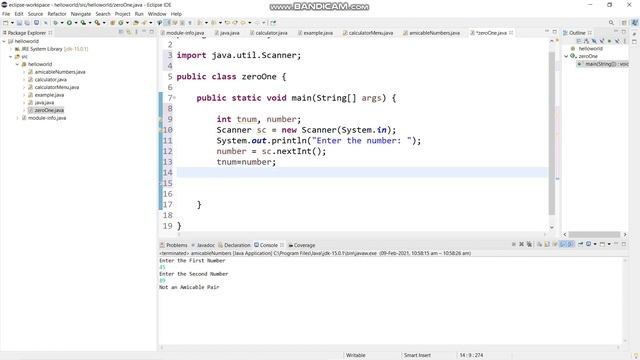Screen dimensions: 640x360
Task: Minimize the Package Explorer view
Action: coord(144,32)
